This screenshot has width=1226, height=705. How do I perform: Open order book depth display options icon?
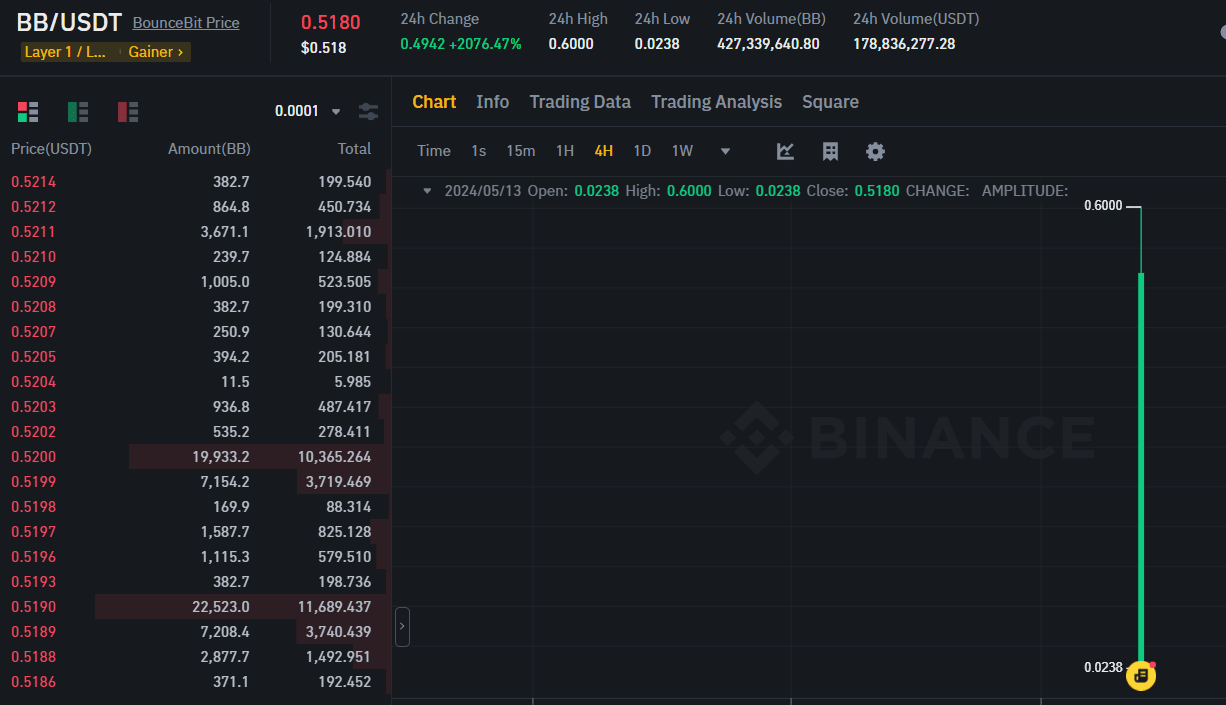tap(368, 112)
